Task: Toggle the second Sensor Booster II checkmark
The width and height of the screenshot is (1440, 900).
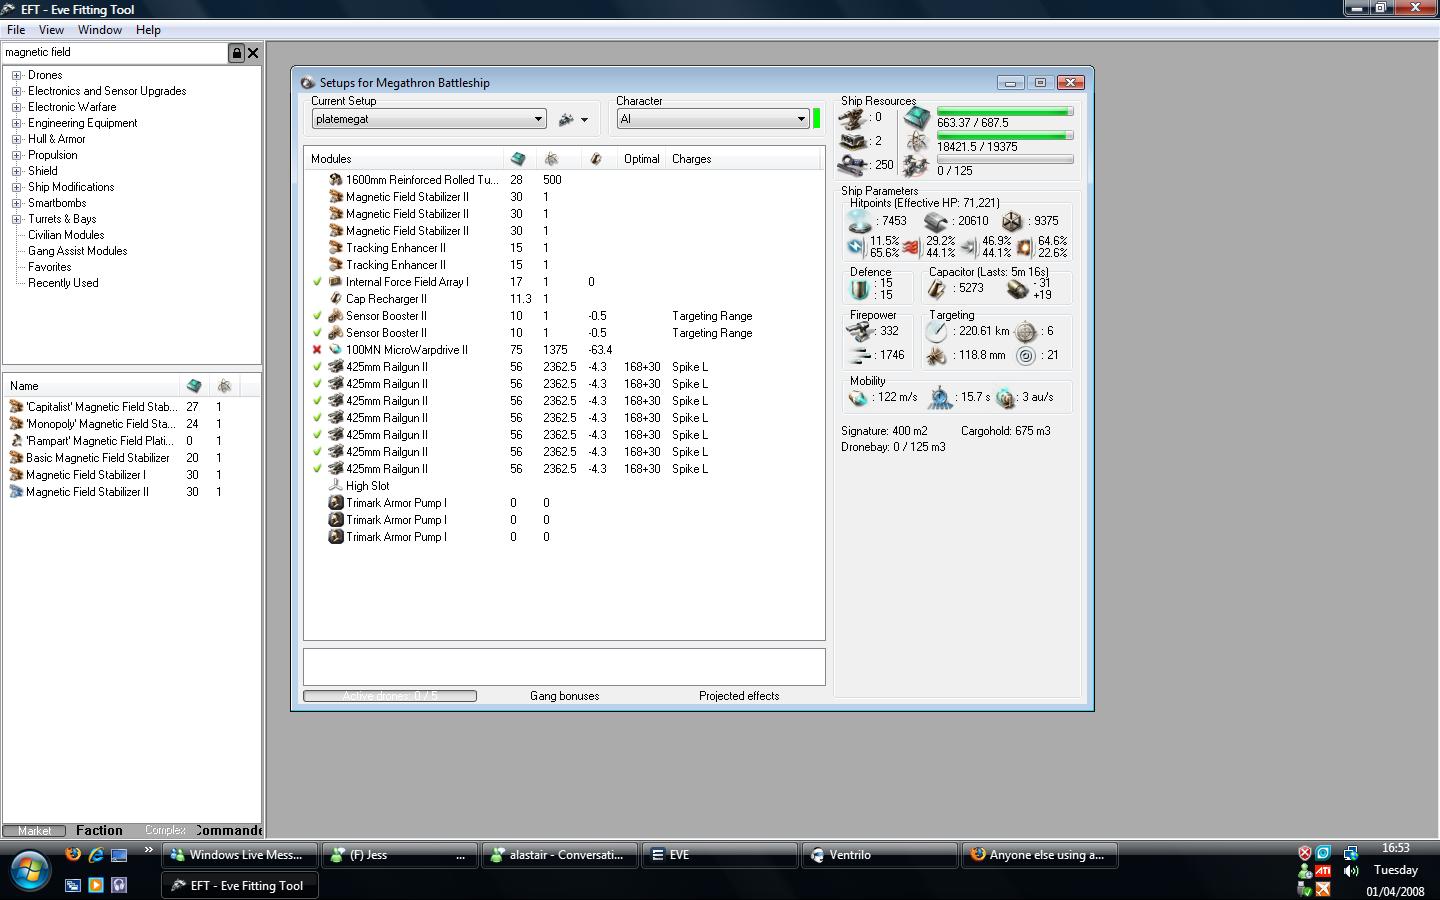Action: 317,333
